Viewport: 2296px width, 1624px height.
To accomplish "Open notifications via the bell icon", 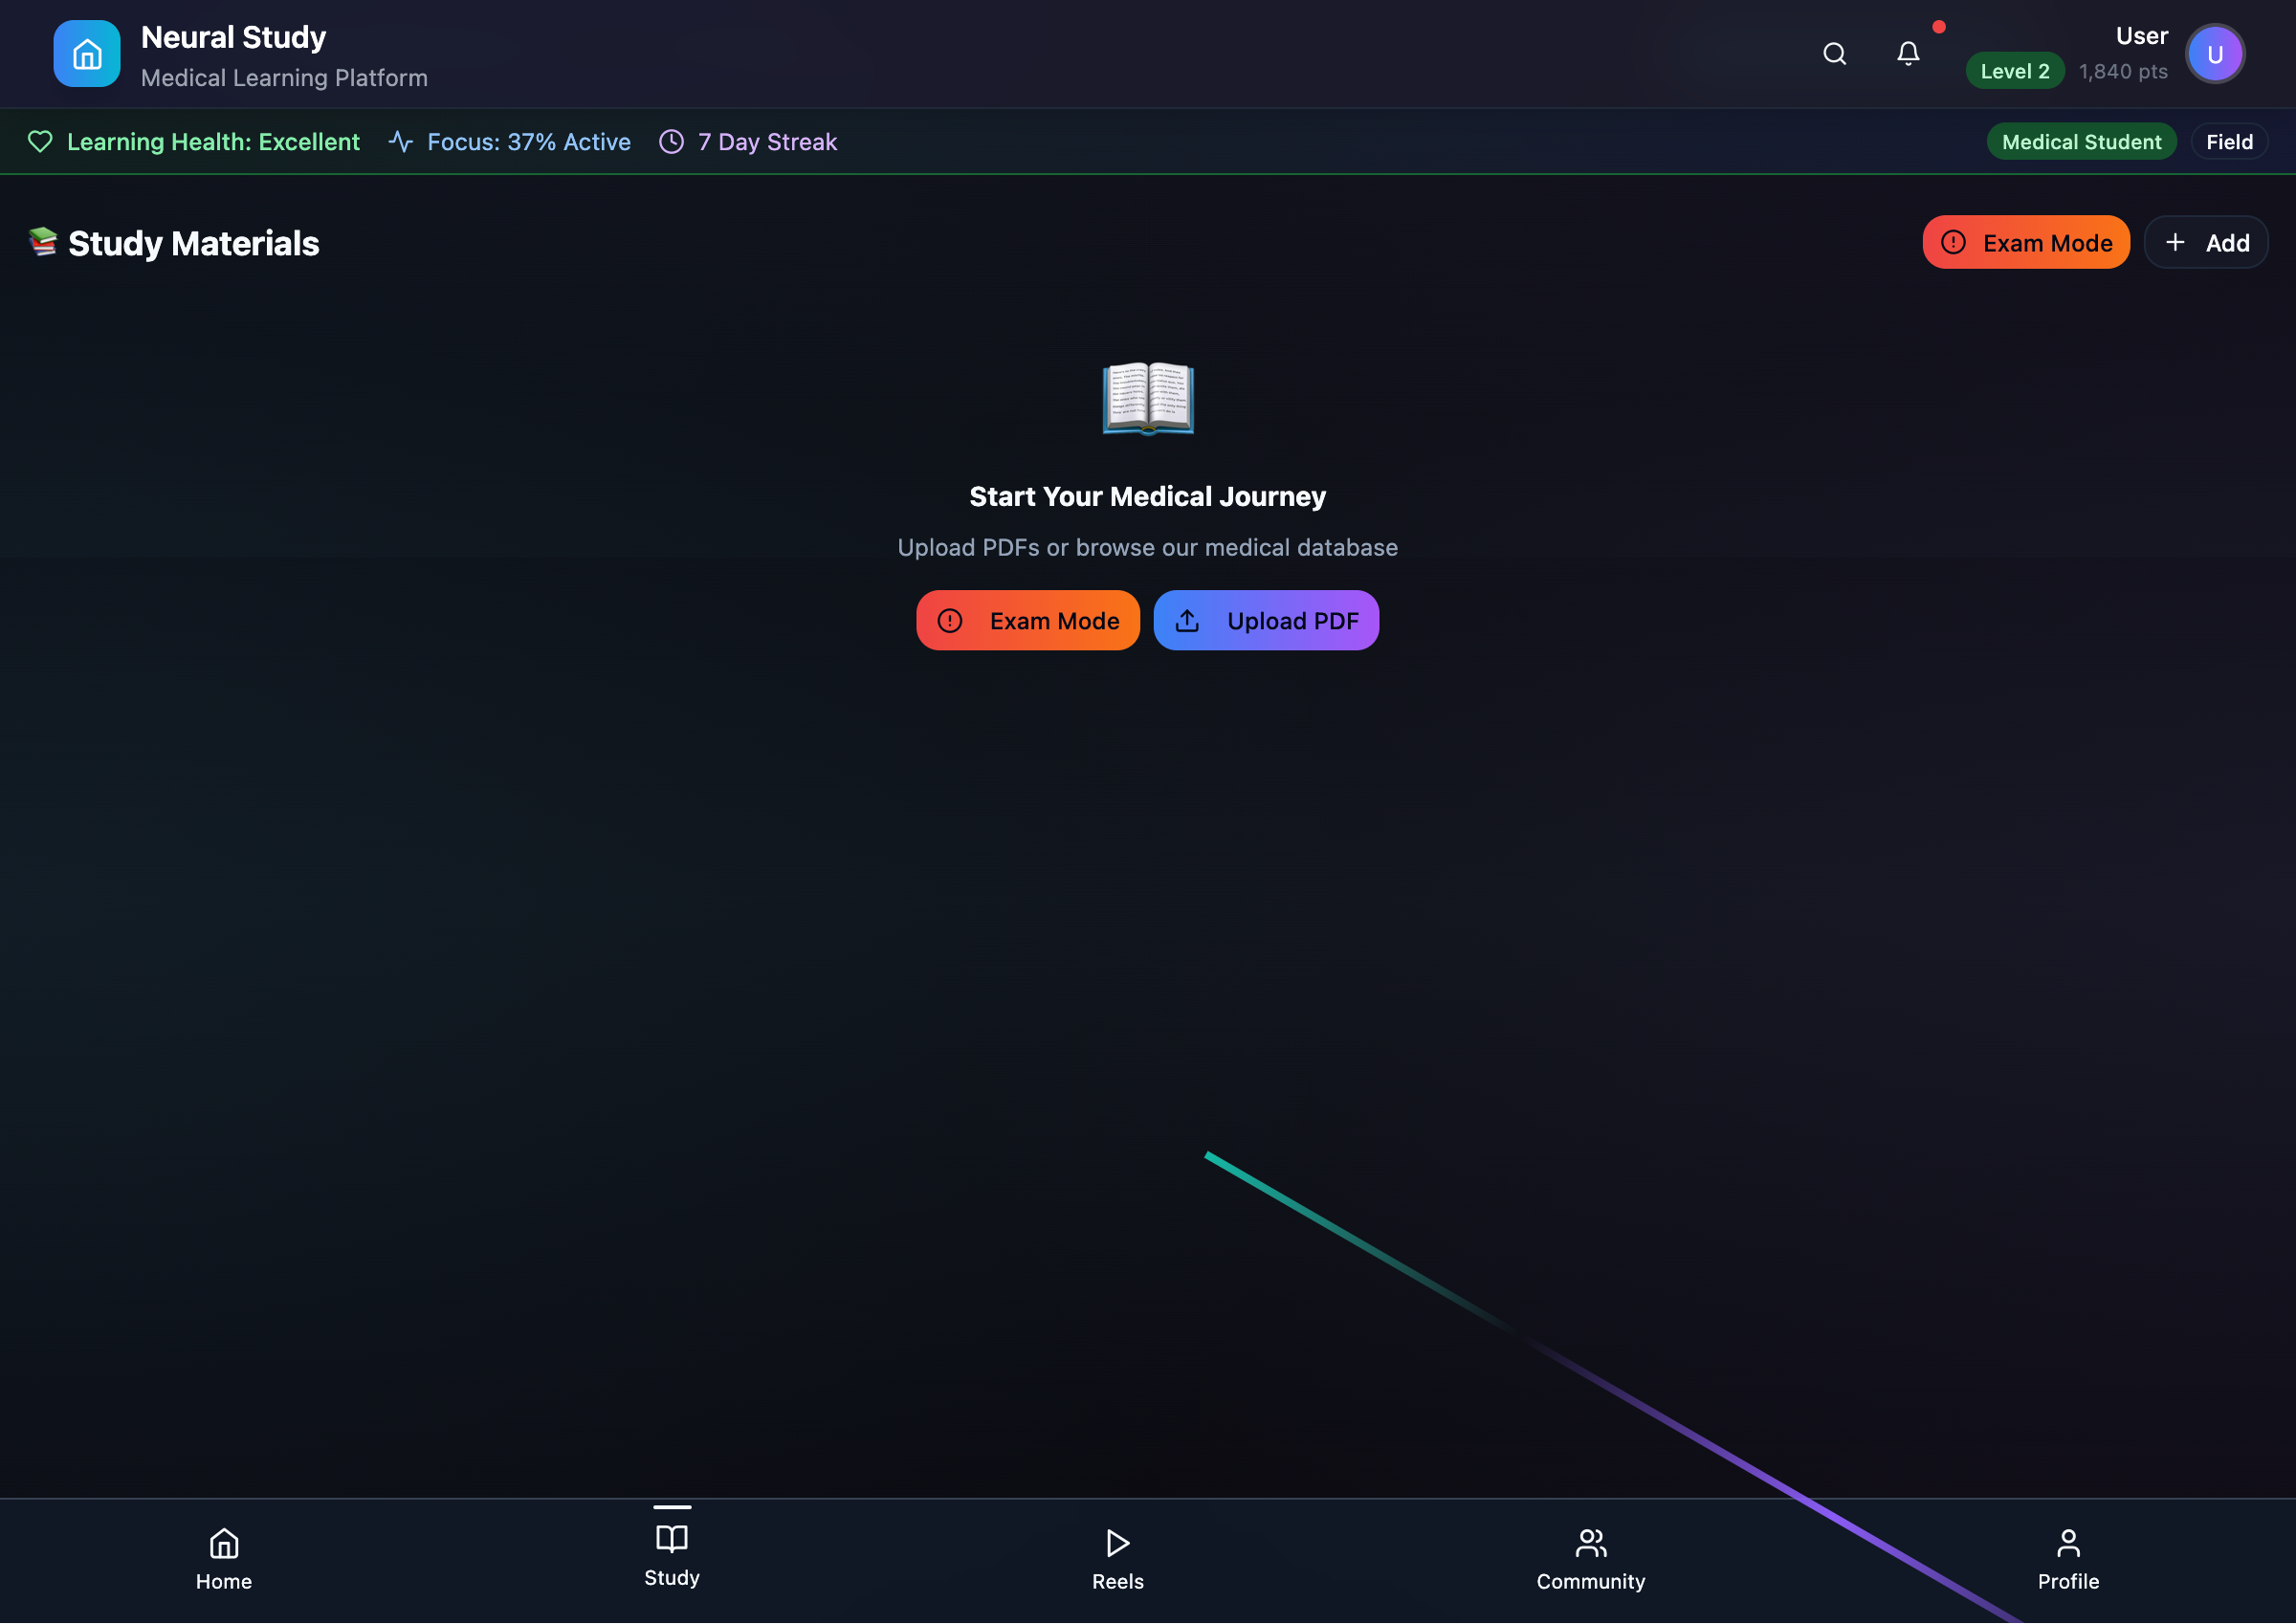I will pos(1908,54).
